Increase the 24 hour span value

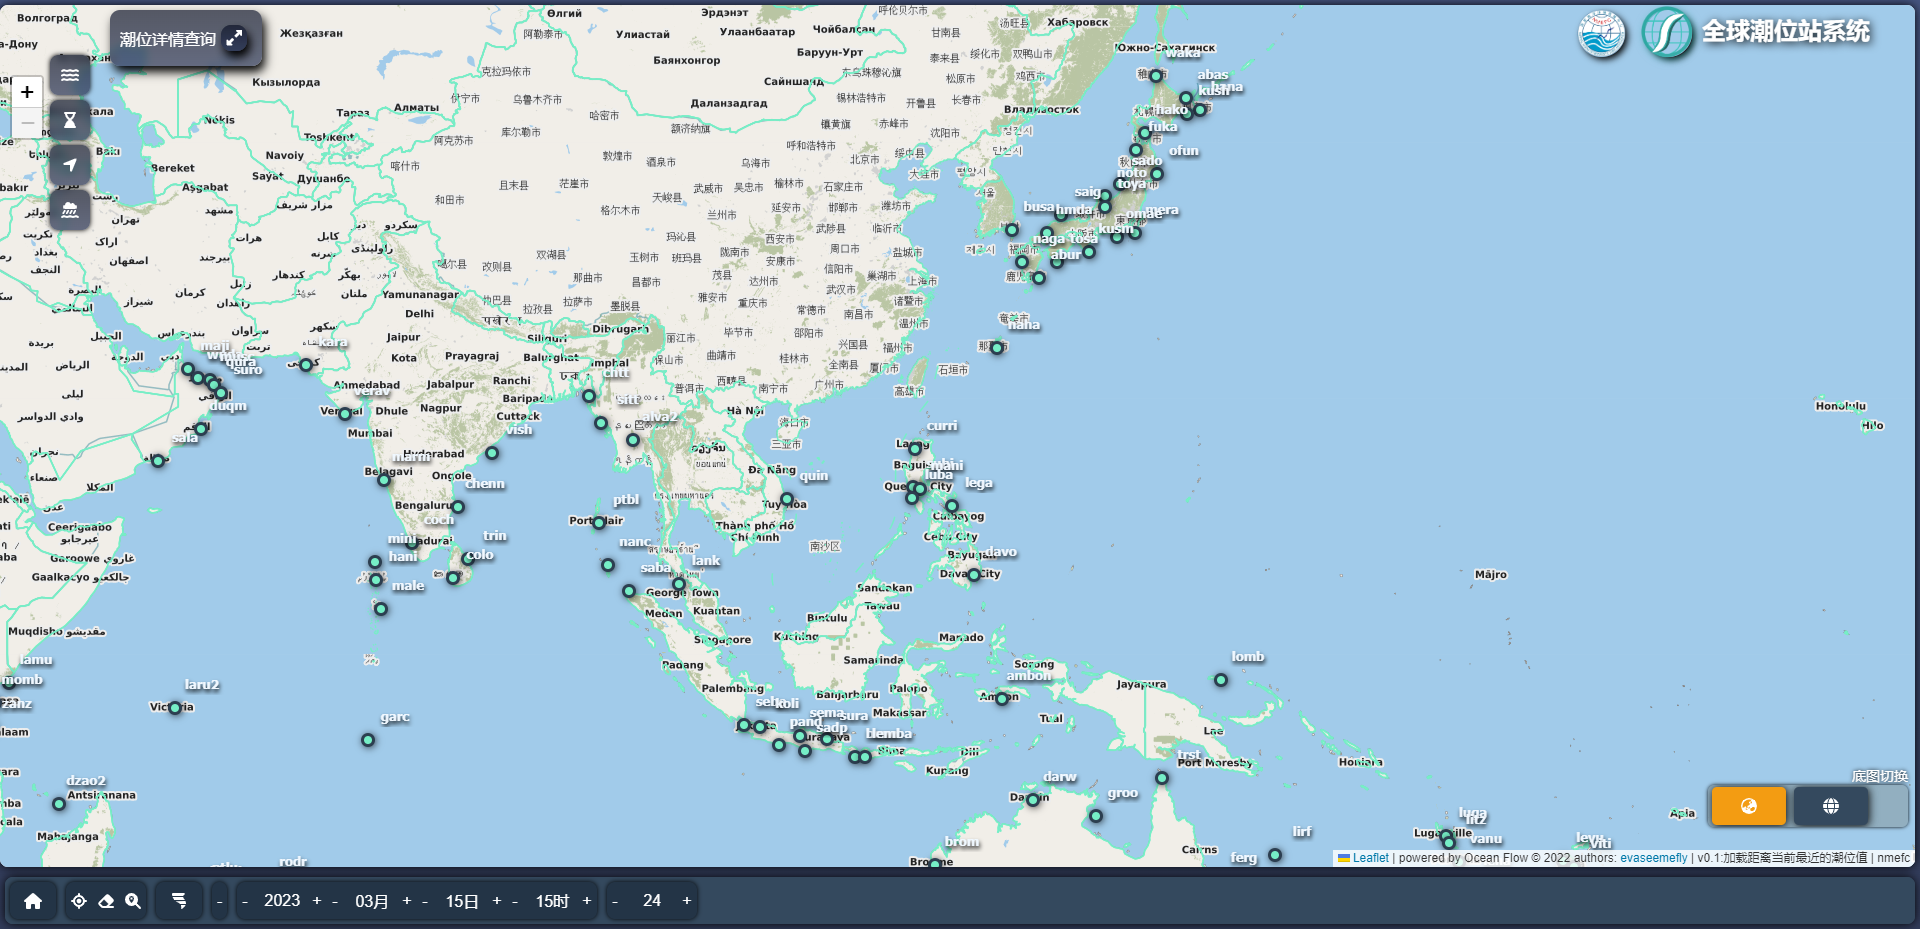click(x=687, y=901)
